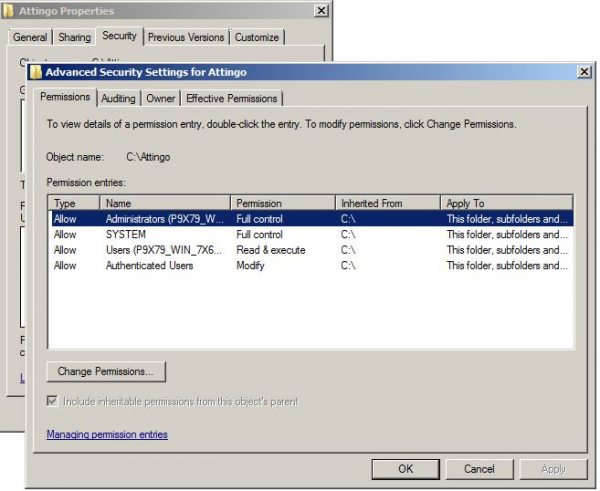This screenshot has height=491, width=600.
Task: Open the Sharing tab in Properties
Action: pos(74,37)
